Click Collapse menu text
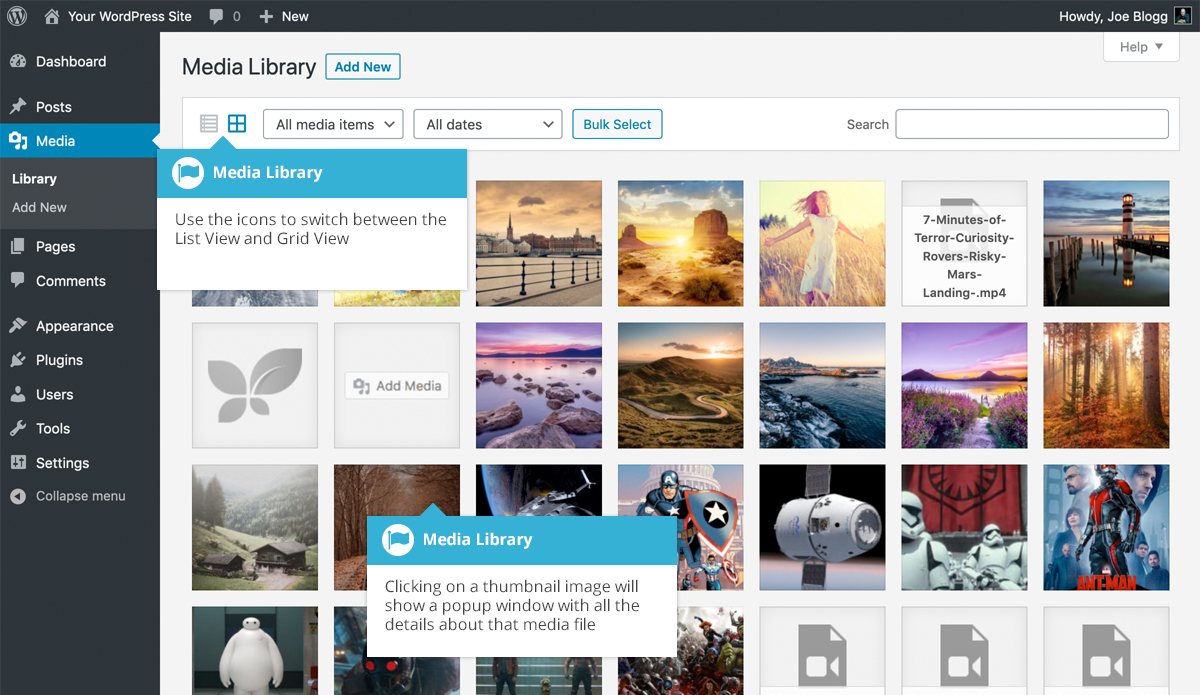Image resolution: width=1200 pixels, height=695 pixels. pyautogui.click(x=81, y=496)
